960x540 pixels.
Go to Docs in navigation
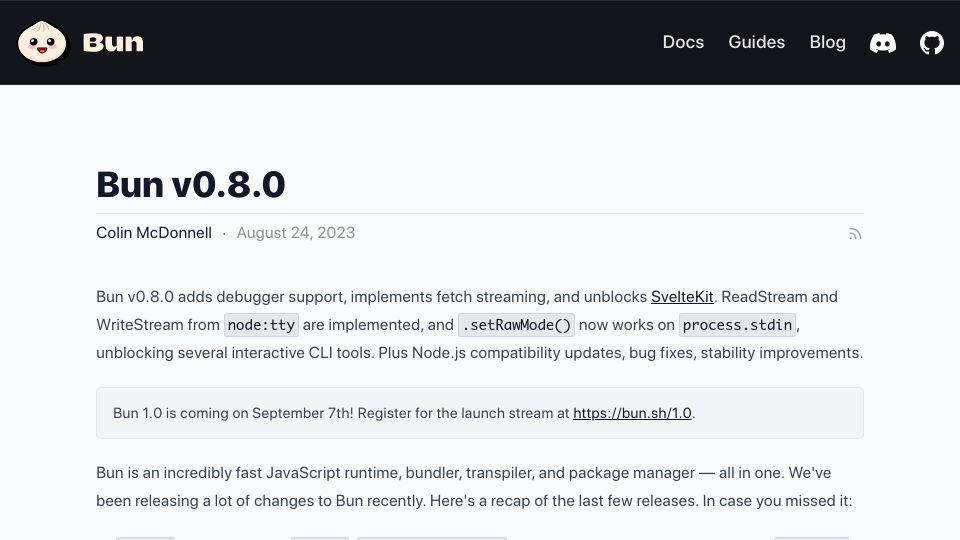(x=683, y=42)
